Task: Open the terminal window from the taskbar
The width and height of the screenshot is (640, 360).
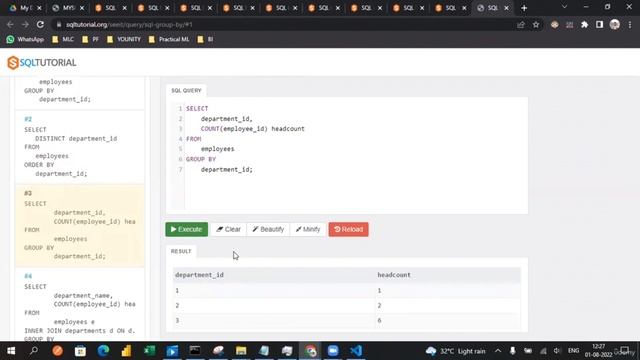Action: (195, 351)
